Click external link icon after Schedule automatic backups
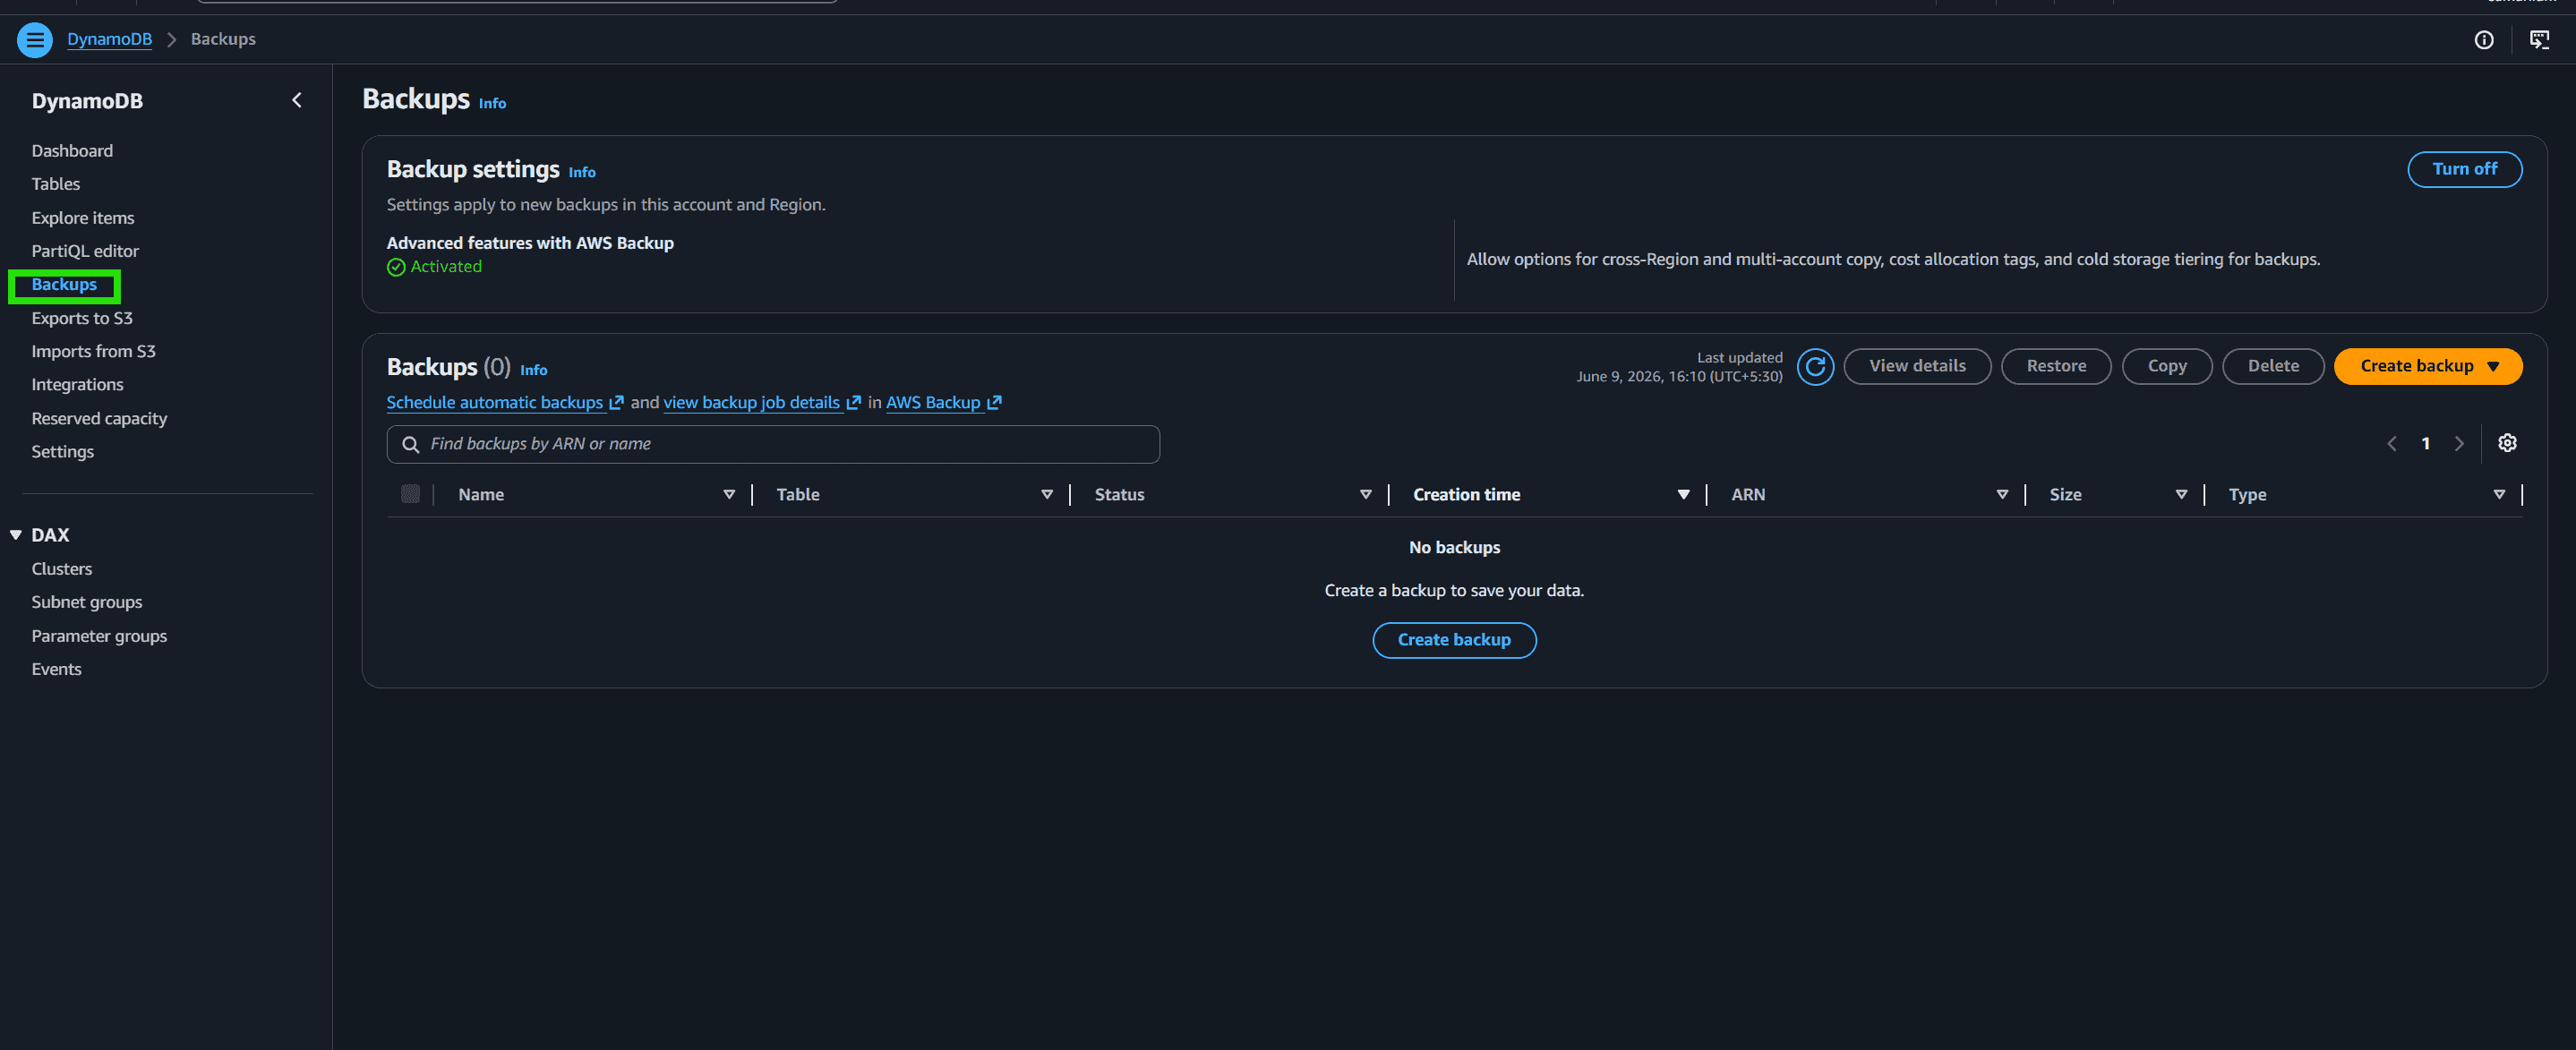The image size is (2576, 1050). pos(616,402)
